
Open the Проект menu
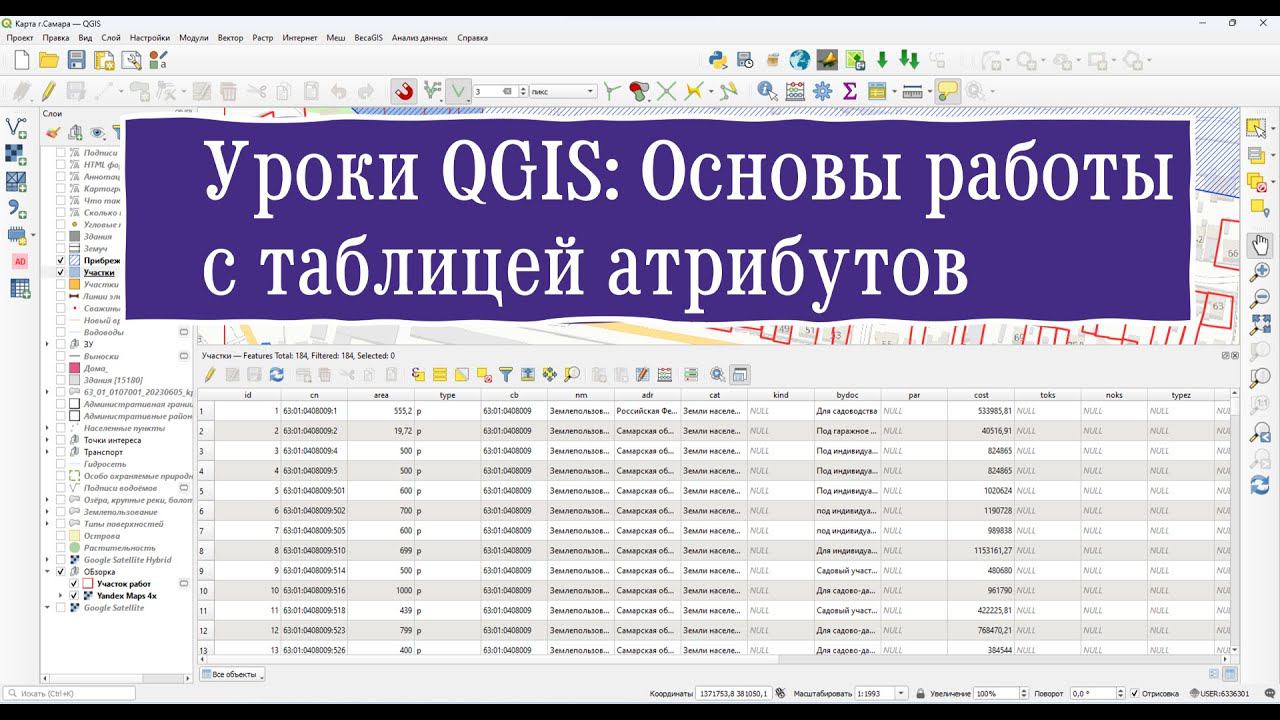coord(20,37)
